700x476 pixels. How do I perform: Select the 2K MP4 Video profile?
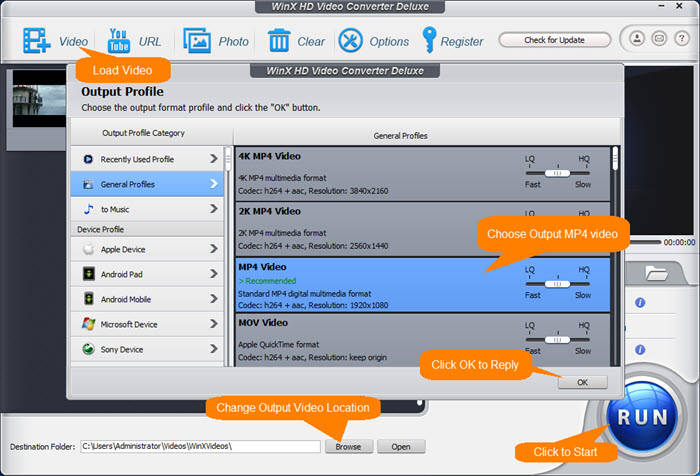click(422, 229)
